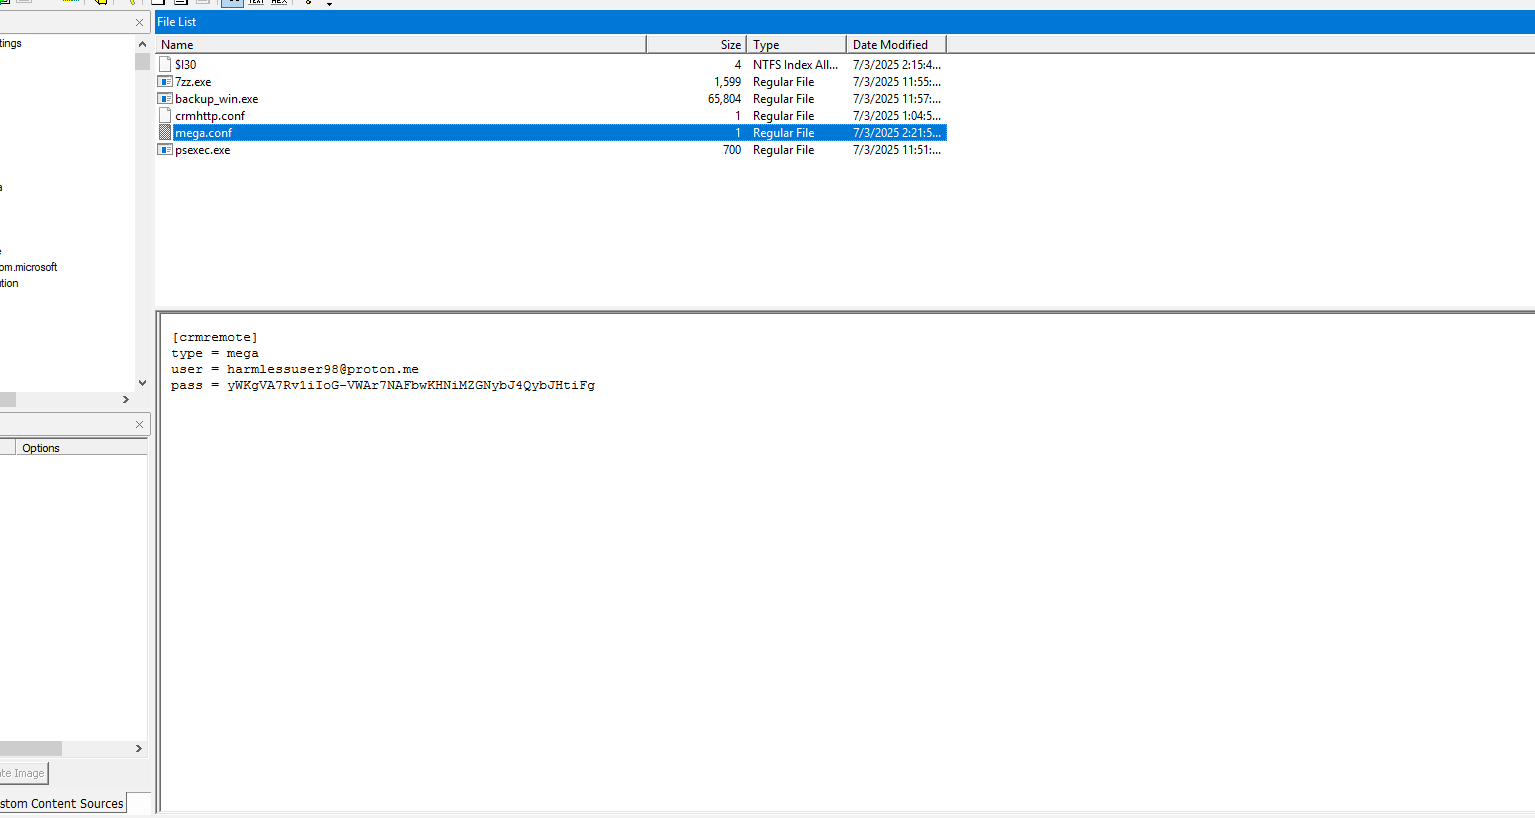
Task: Open the Custom Content Sources tab
Action: coord(62,803)
